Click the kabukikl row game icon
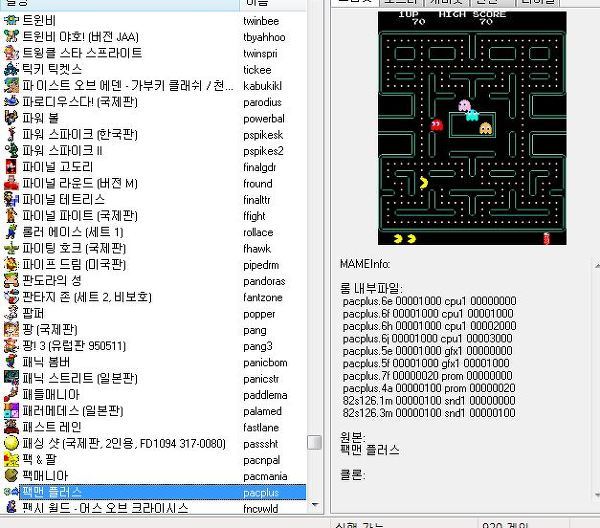Viewport: 600px width, 528px height. click(x=11, y=85)
